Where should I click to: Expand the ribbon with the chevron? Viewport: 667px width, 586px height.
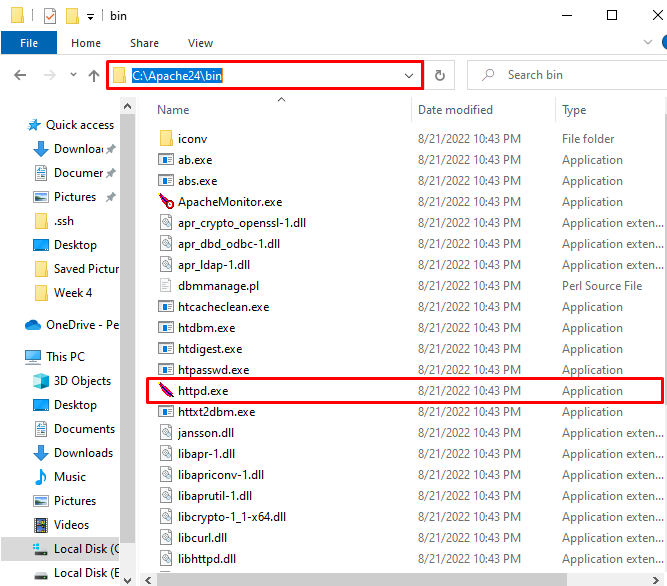647,42
